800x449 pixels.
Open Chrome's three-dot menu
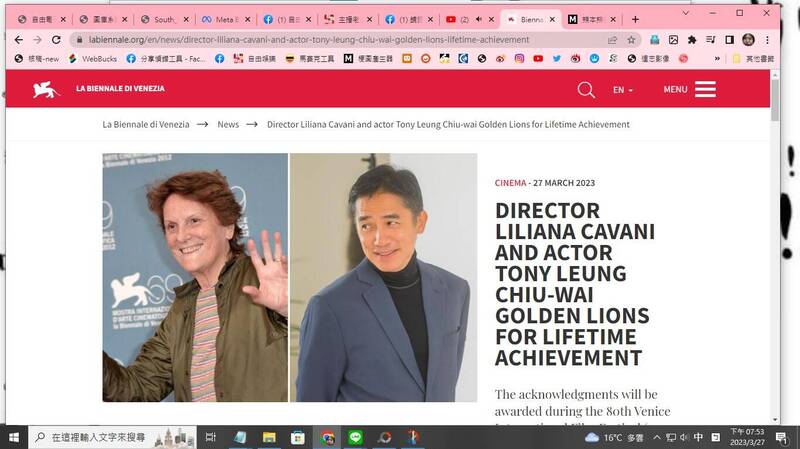(x=767, y=40)
